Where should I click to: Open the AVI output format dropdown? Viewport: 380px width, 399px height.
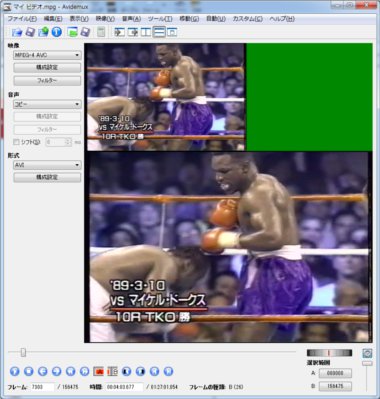[x=47, y=165]
